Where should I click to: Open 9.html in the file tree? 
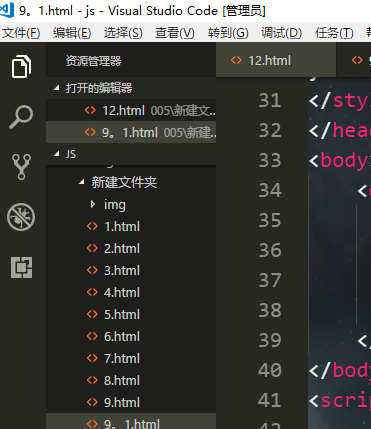pos(131,402)
